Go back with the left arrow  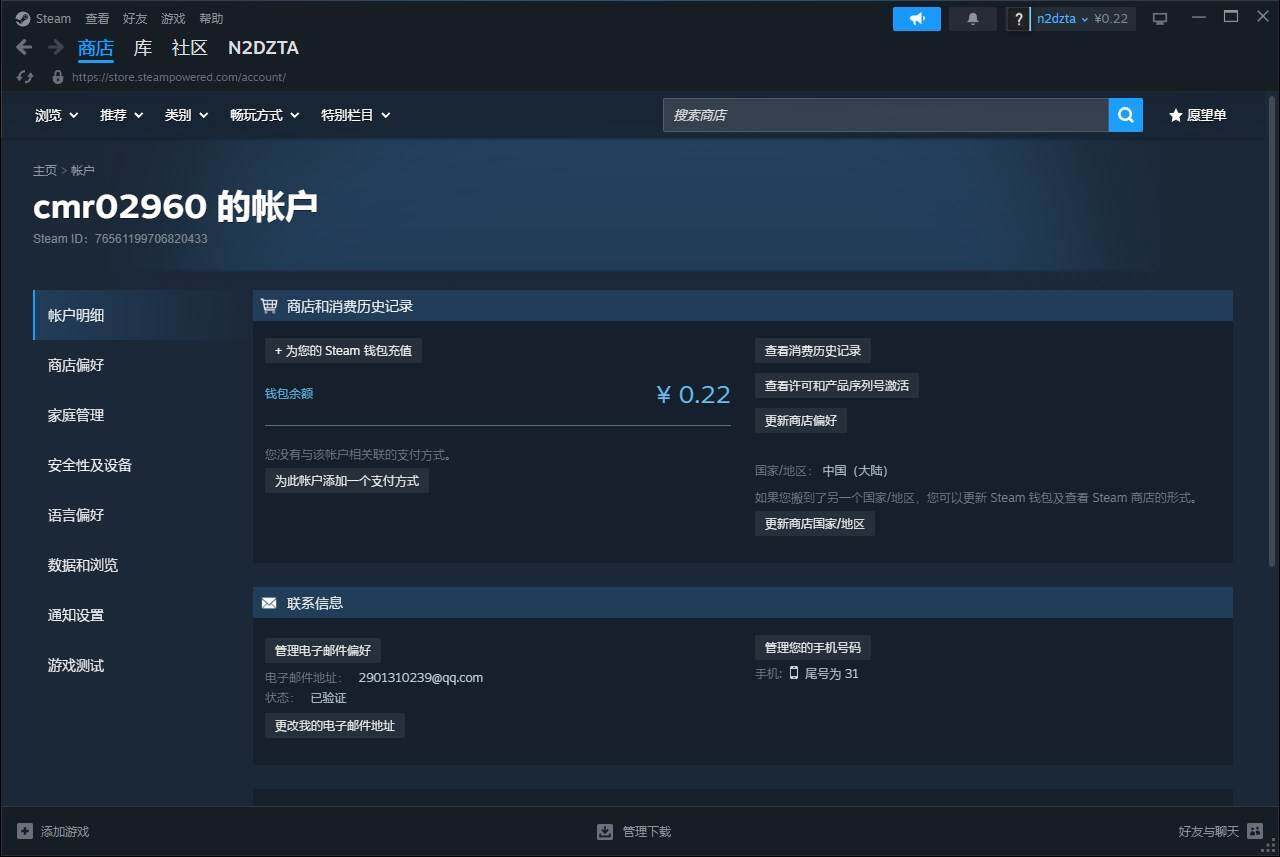(x=25, y=47)
